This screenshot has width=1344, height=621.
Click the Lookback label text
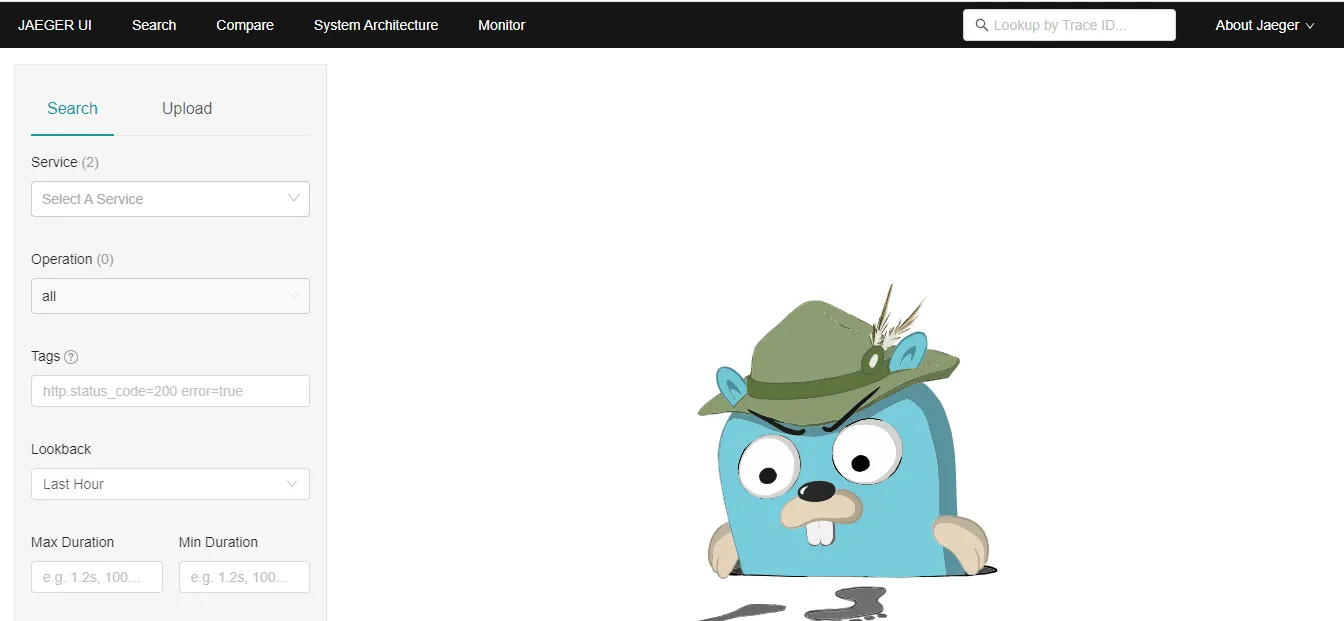61,449
